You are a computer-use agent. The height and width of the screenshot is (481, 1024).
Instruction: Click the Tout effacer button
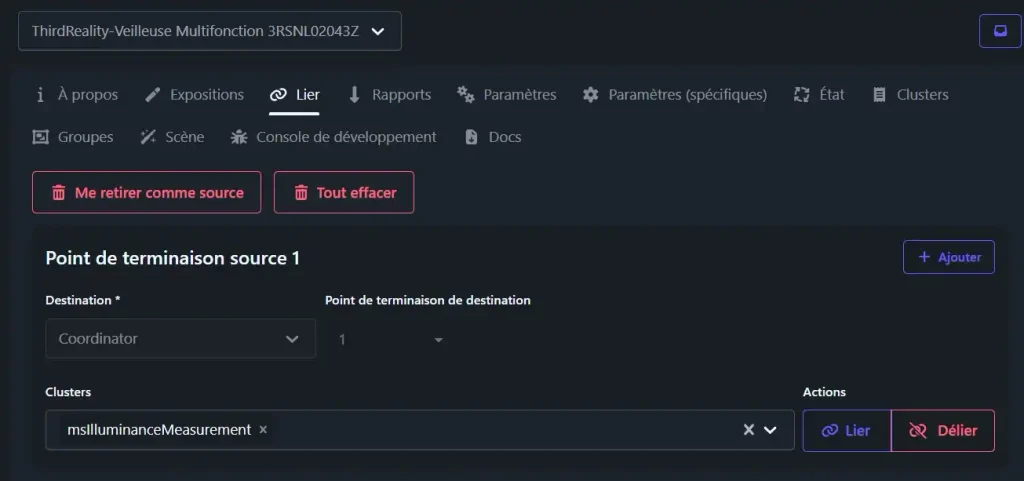tap(344, 193)
